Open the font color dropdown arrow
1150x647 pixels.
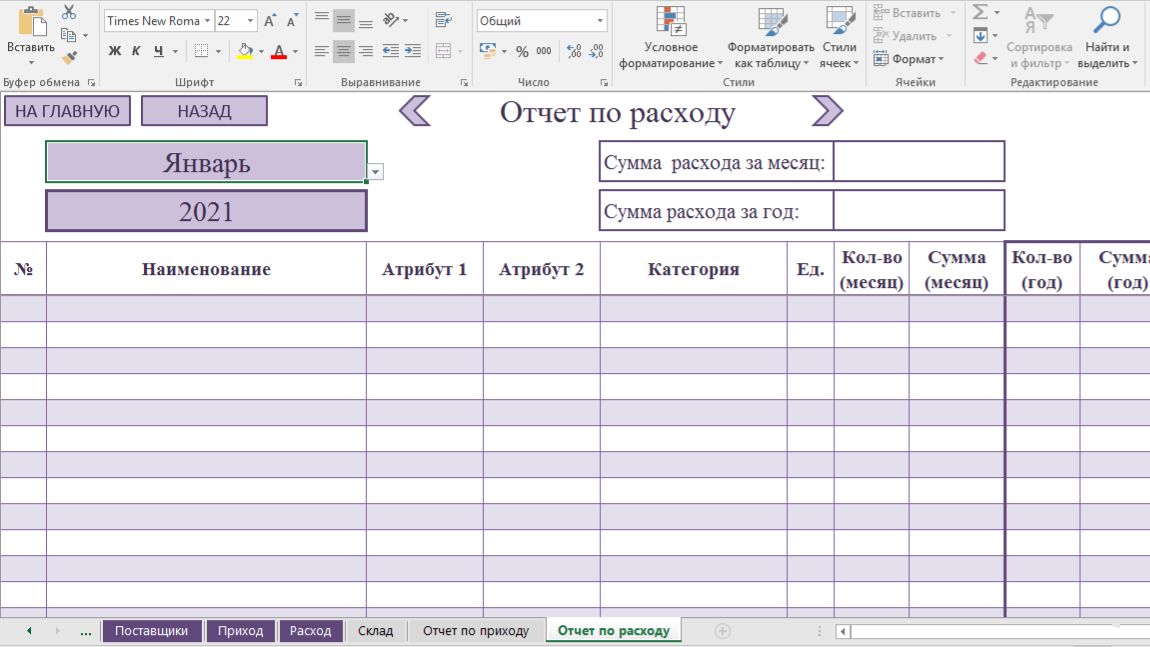click(296, 51)
